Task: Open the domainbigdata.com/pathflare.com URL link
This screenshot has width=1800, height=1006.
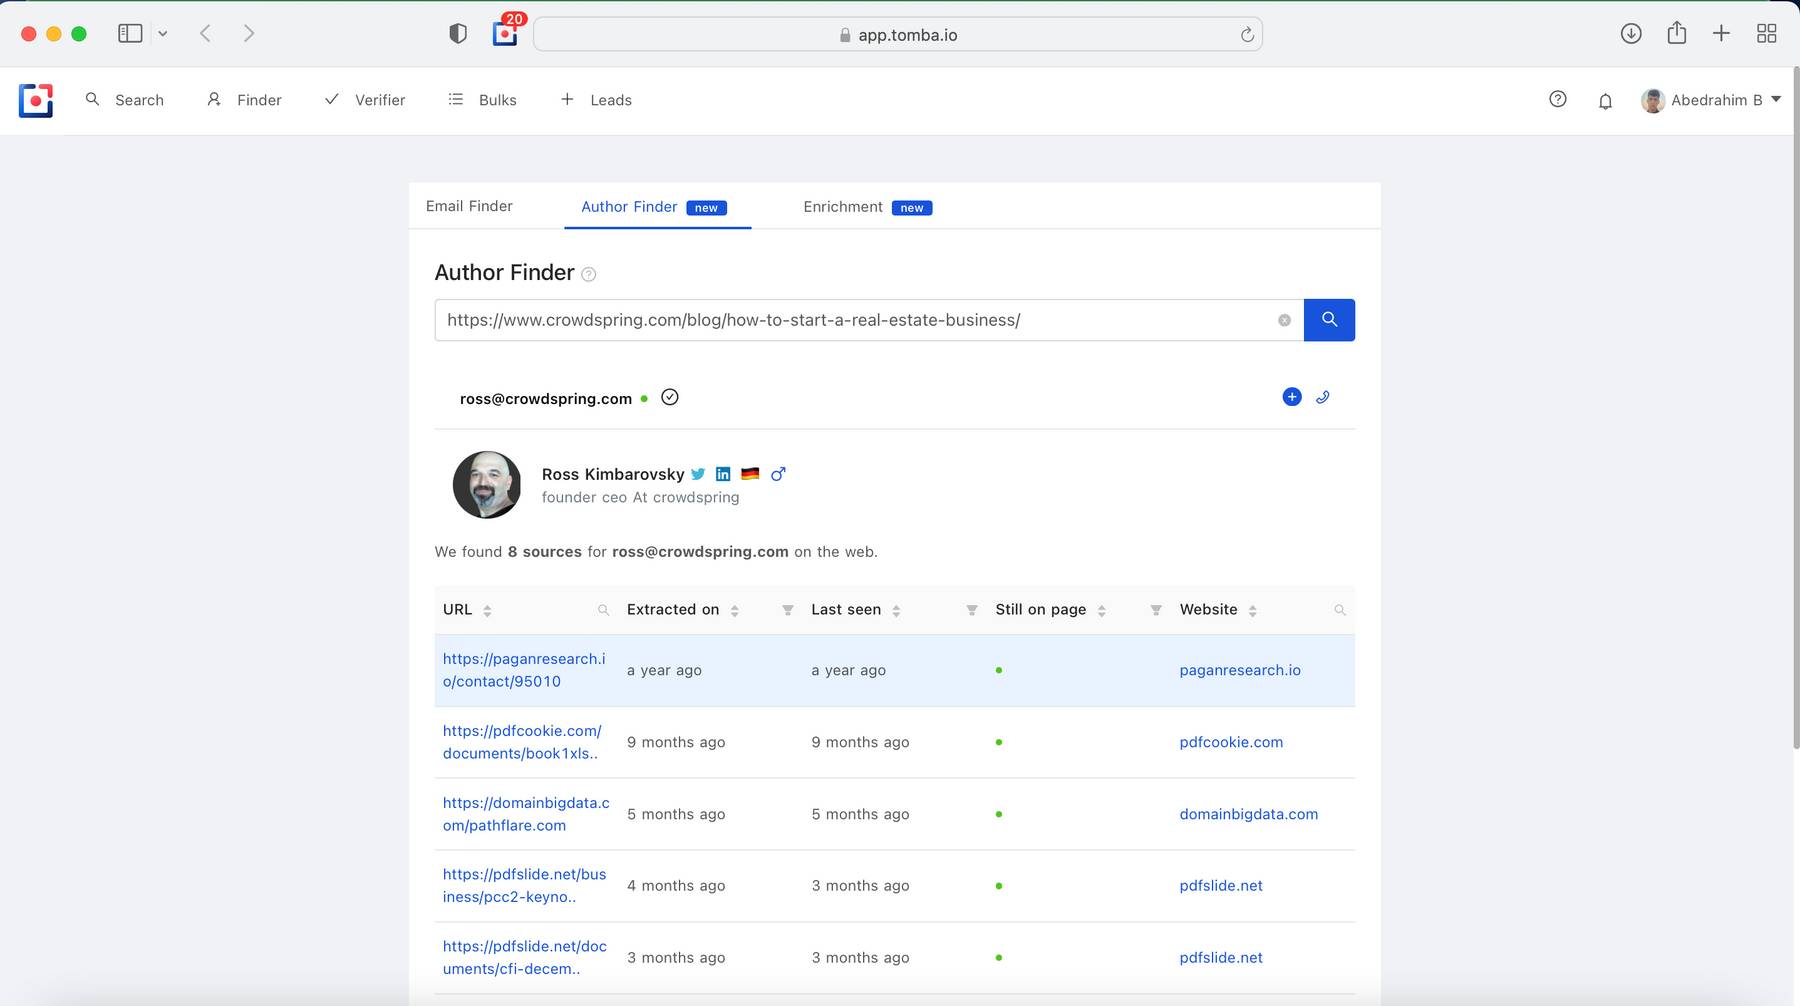Action: [x=526, y=814]
